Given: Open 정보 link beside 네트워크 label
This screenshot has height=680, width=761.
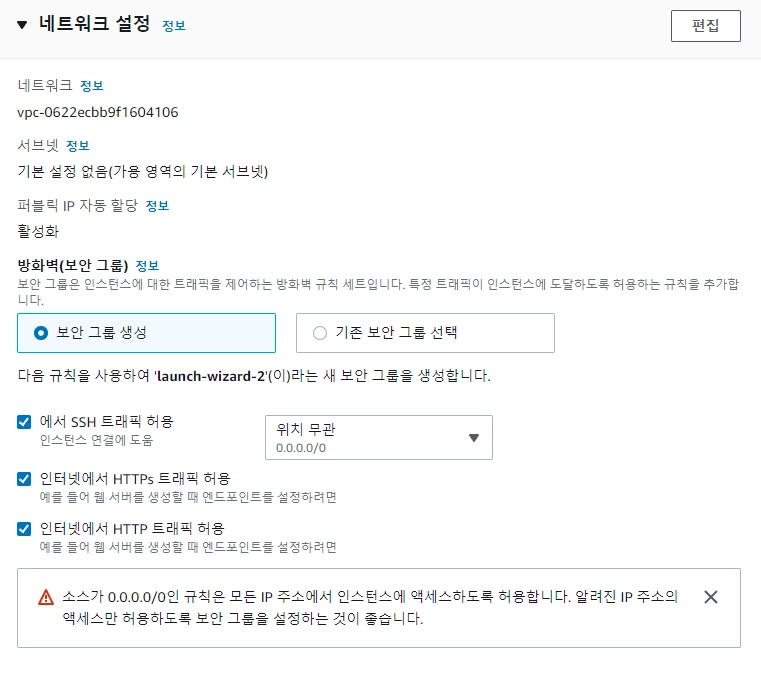Looking at the screenshot, I should point(92,86).
